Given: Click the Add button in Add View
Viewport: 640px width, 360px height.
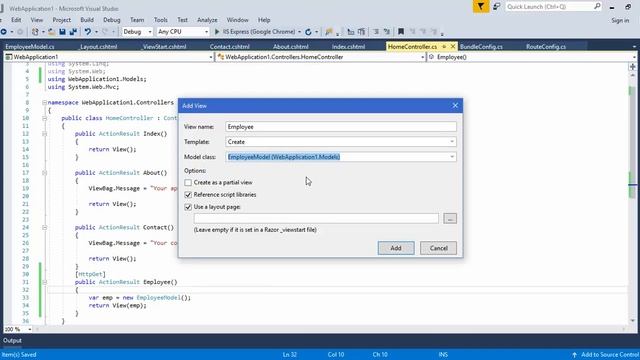Looking at the screenshot, I should (x=396, y=248).
